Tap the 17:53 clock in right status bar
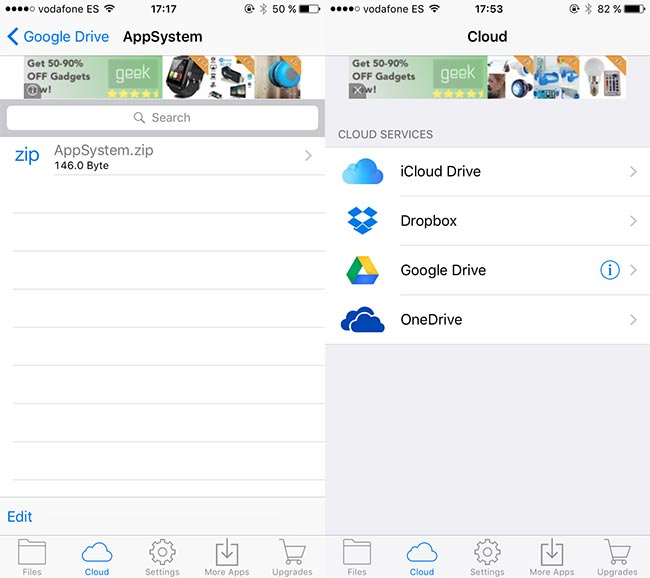The width and height of the screenshot is (650, 578). pyautogui.click(x=489, y=9)
